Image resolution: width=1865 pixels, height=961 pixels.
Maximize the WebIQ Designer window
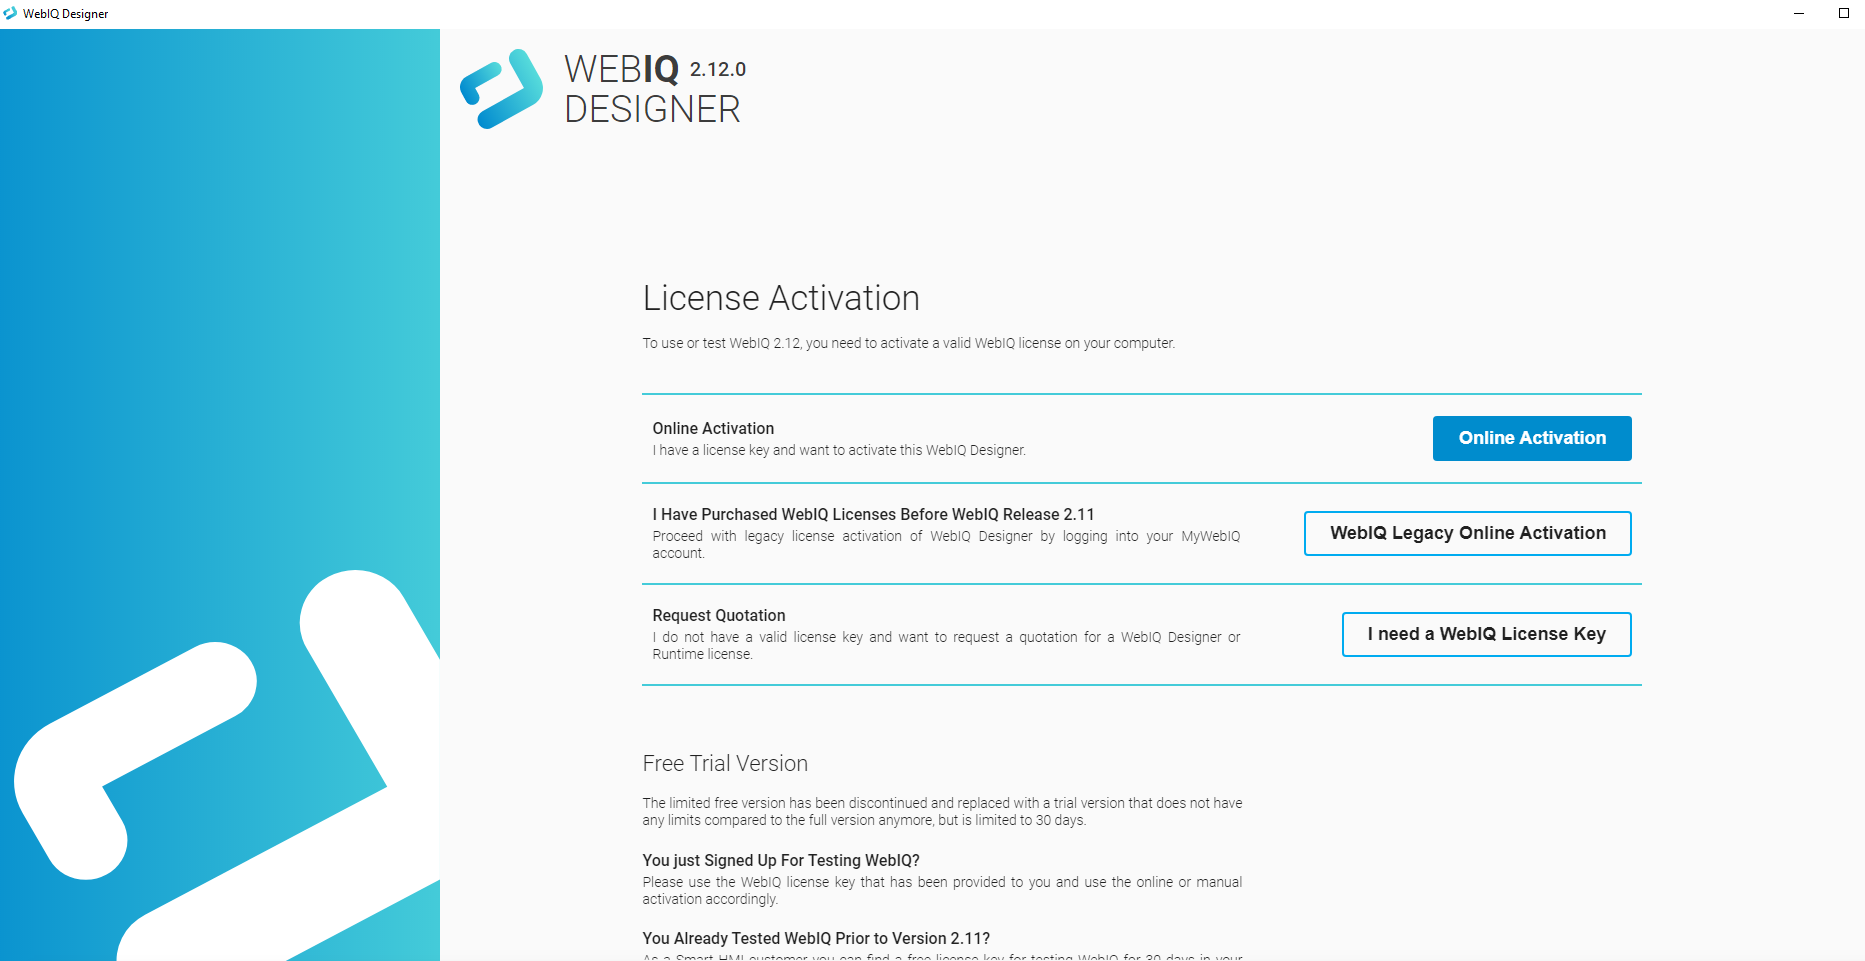tap(1844, 13)
